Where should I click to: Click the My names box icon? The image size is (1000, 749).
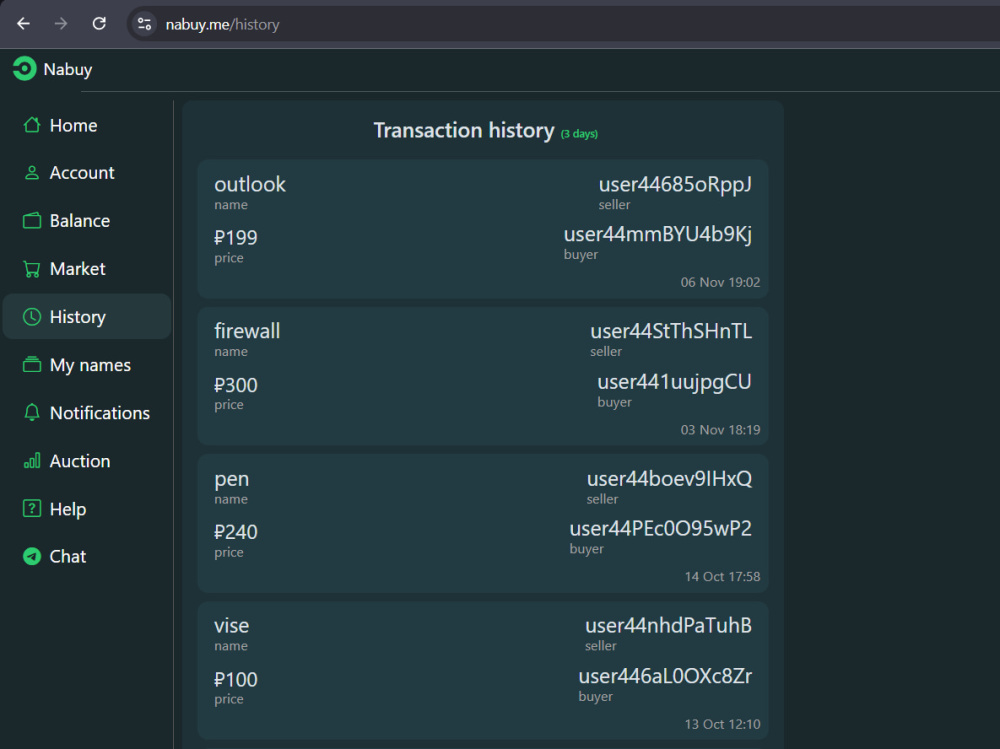tap(32, 364)
